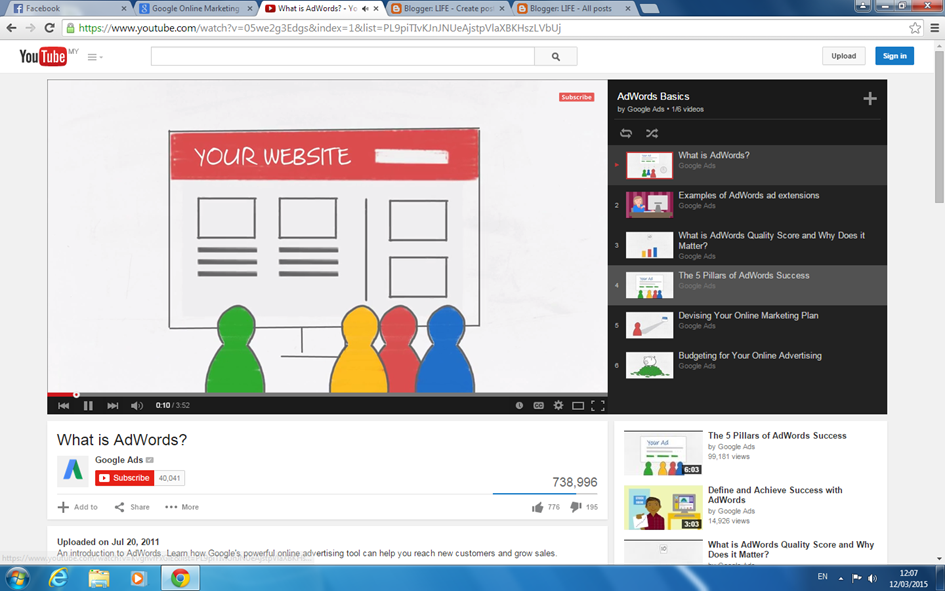Click the Sign in button
Image resolution: width=945 pixels, height=591 pixels.
click(x=894, y=56)
